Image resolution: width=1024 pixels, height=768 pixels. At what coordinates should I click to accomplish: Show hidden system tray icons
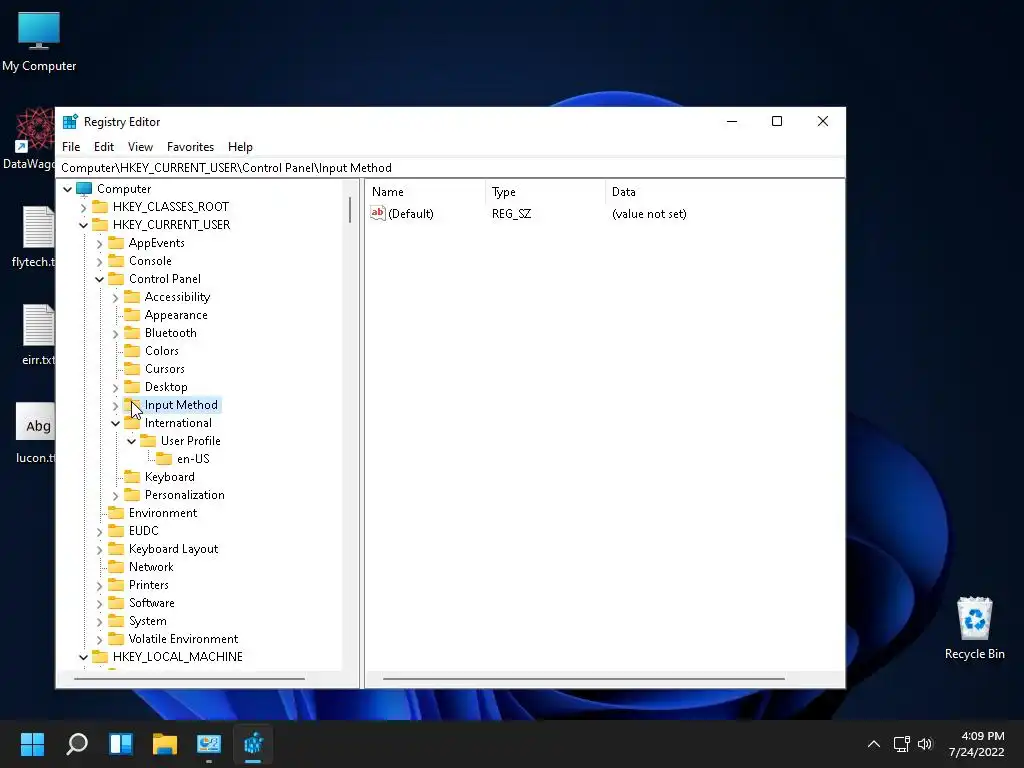click(x=873, y=744)
